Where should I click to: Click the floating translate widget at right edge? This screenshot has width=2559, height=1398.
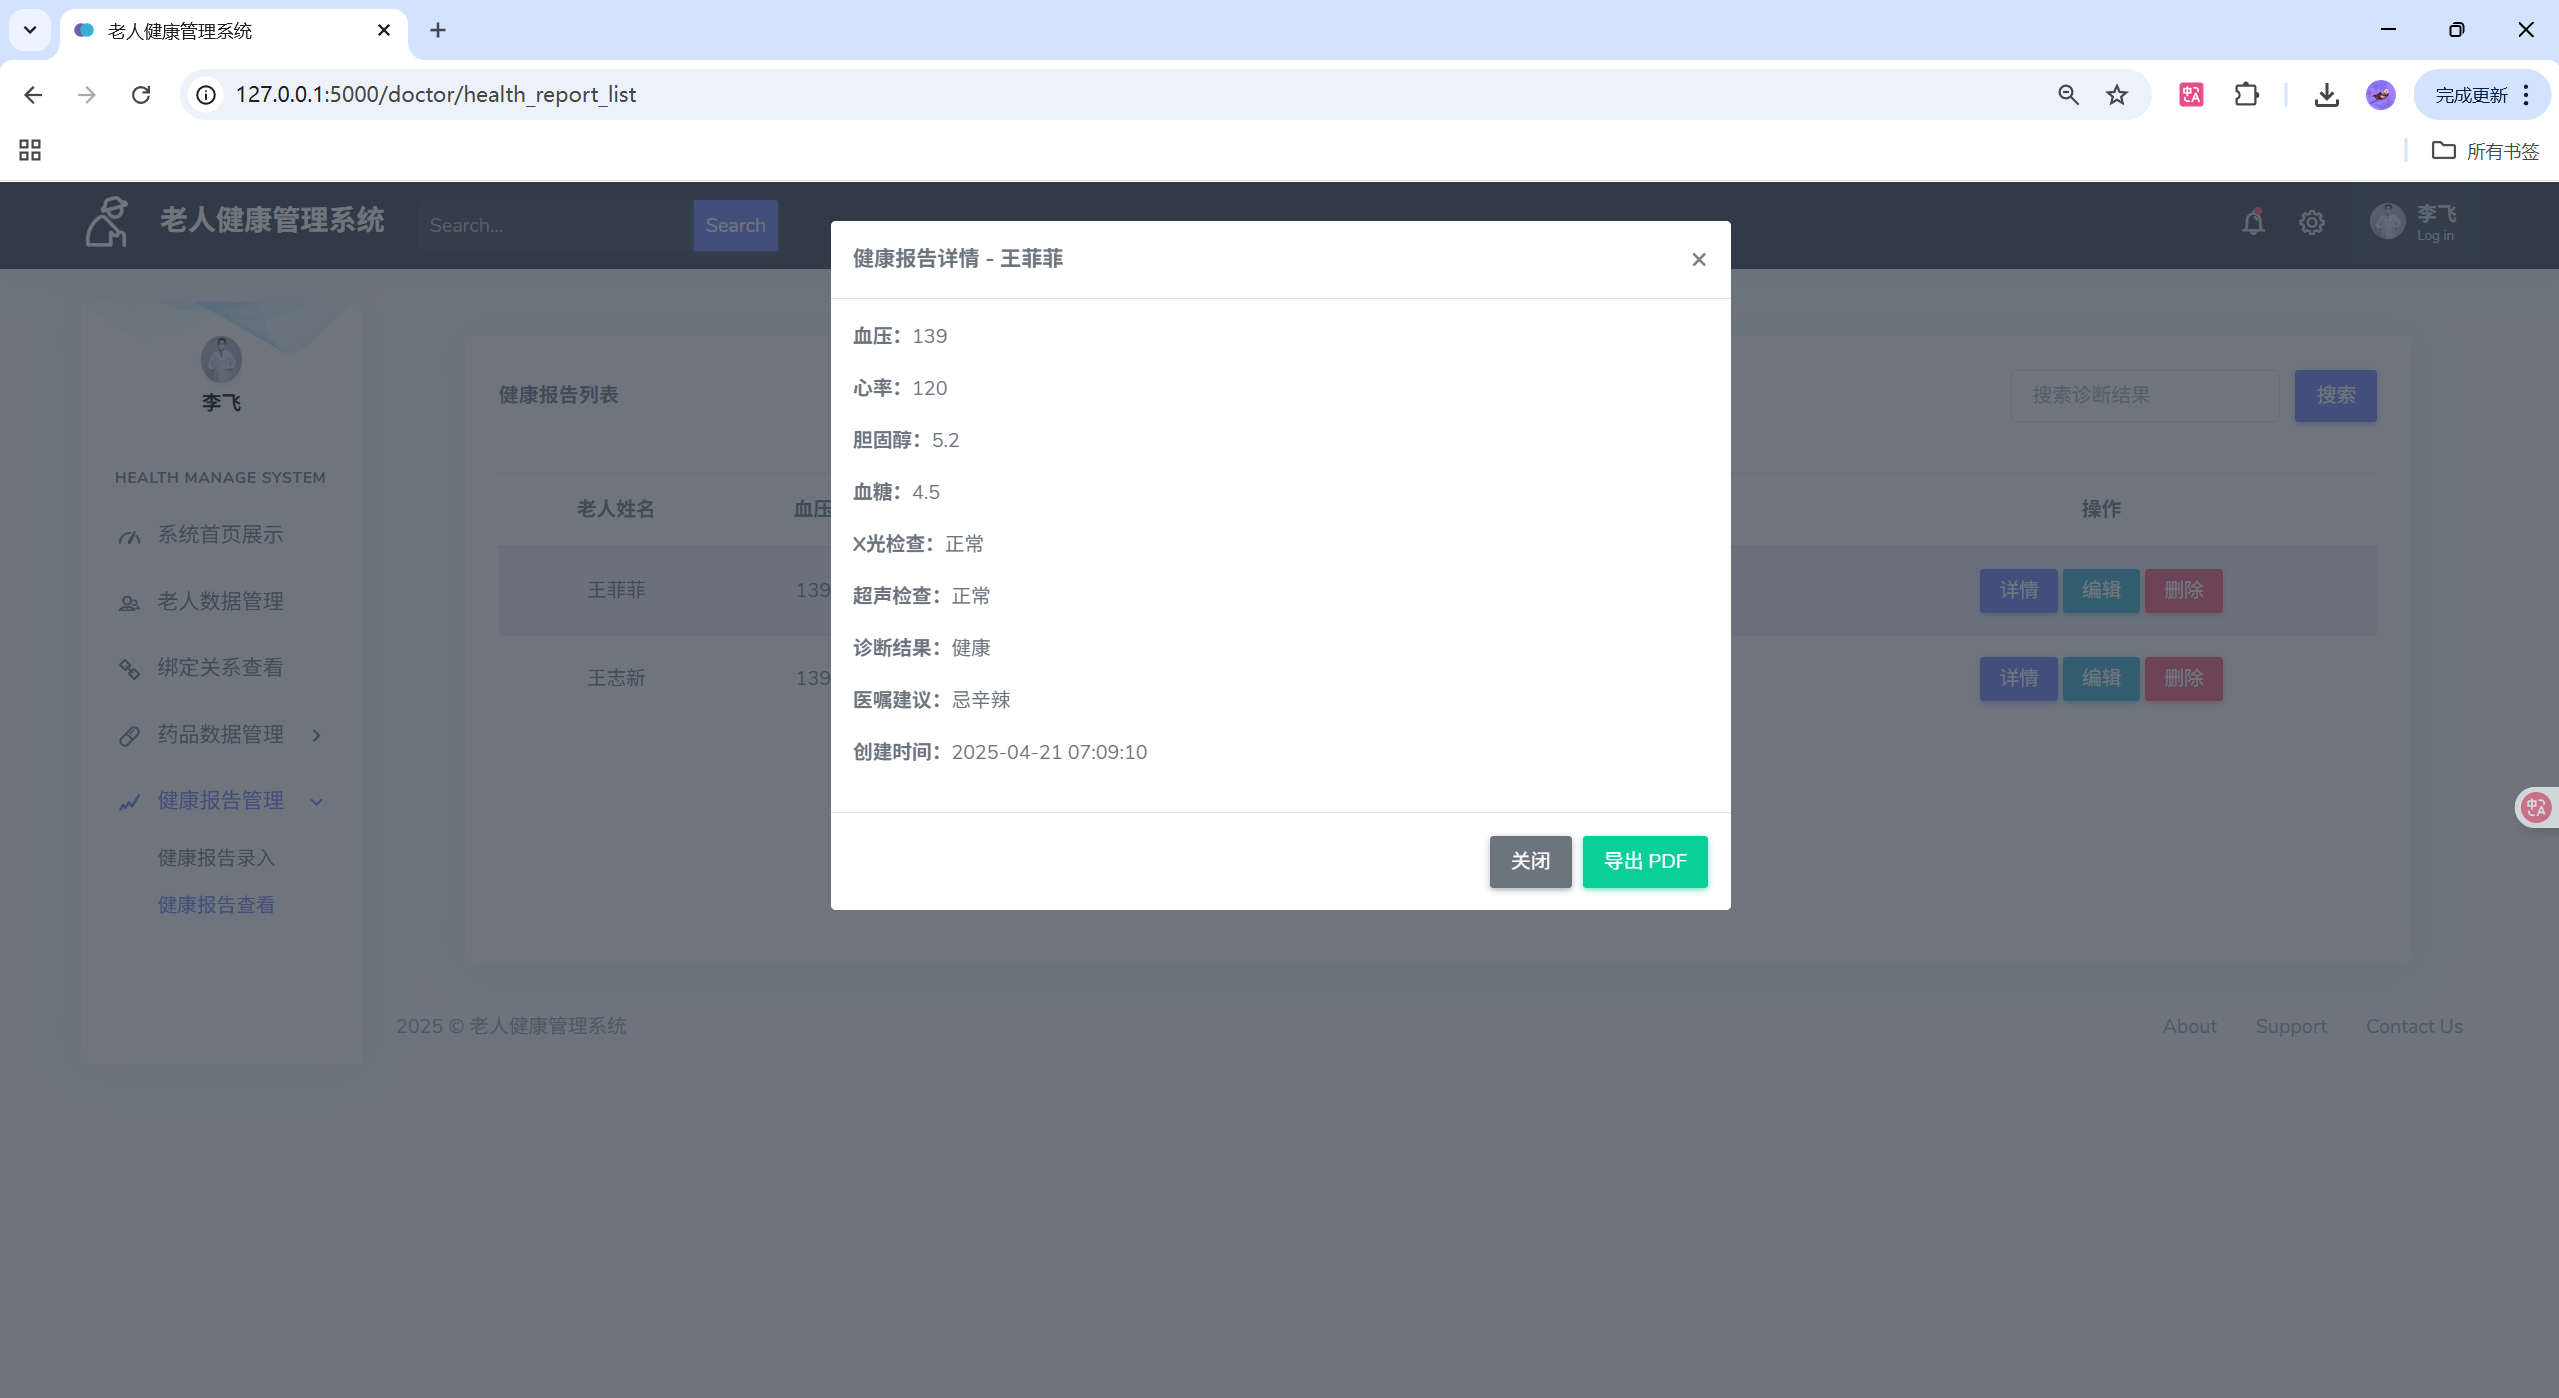(2536, 808)
